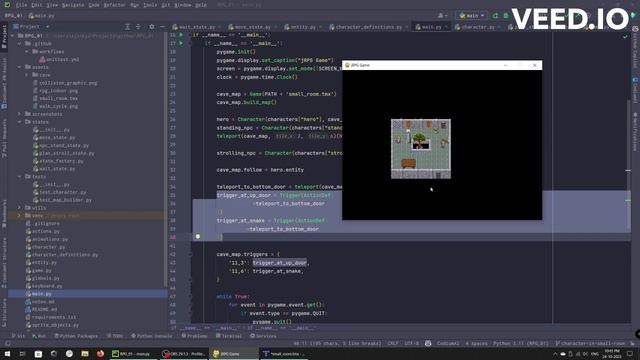
Task: Expand the utils folder
Action: coord(19,208)
